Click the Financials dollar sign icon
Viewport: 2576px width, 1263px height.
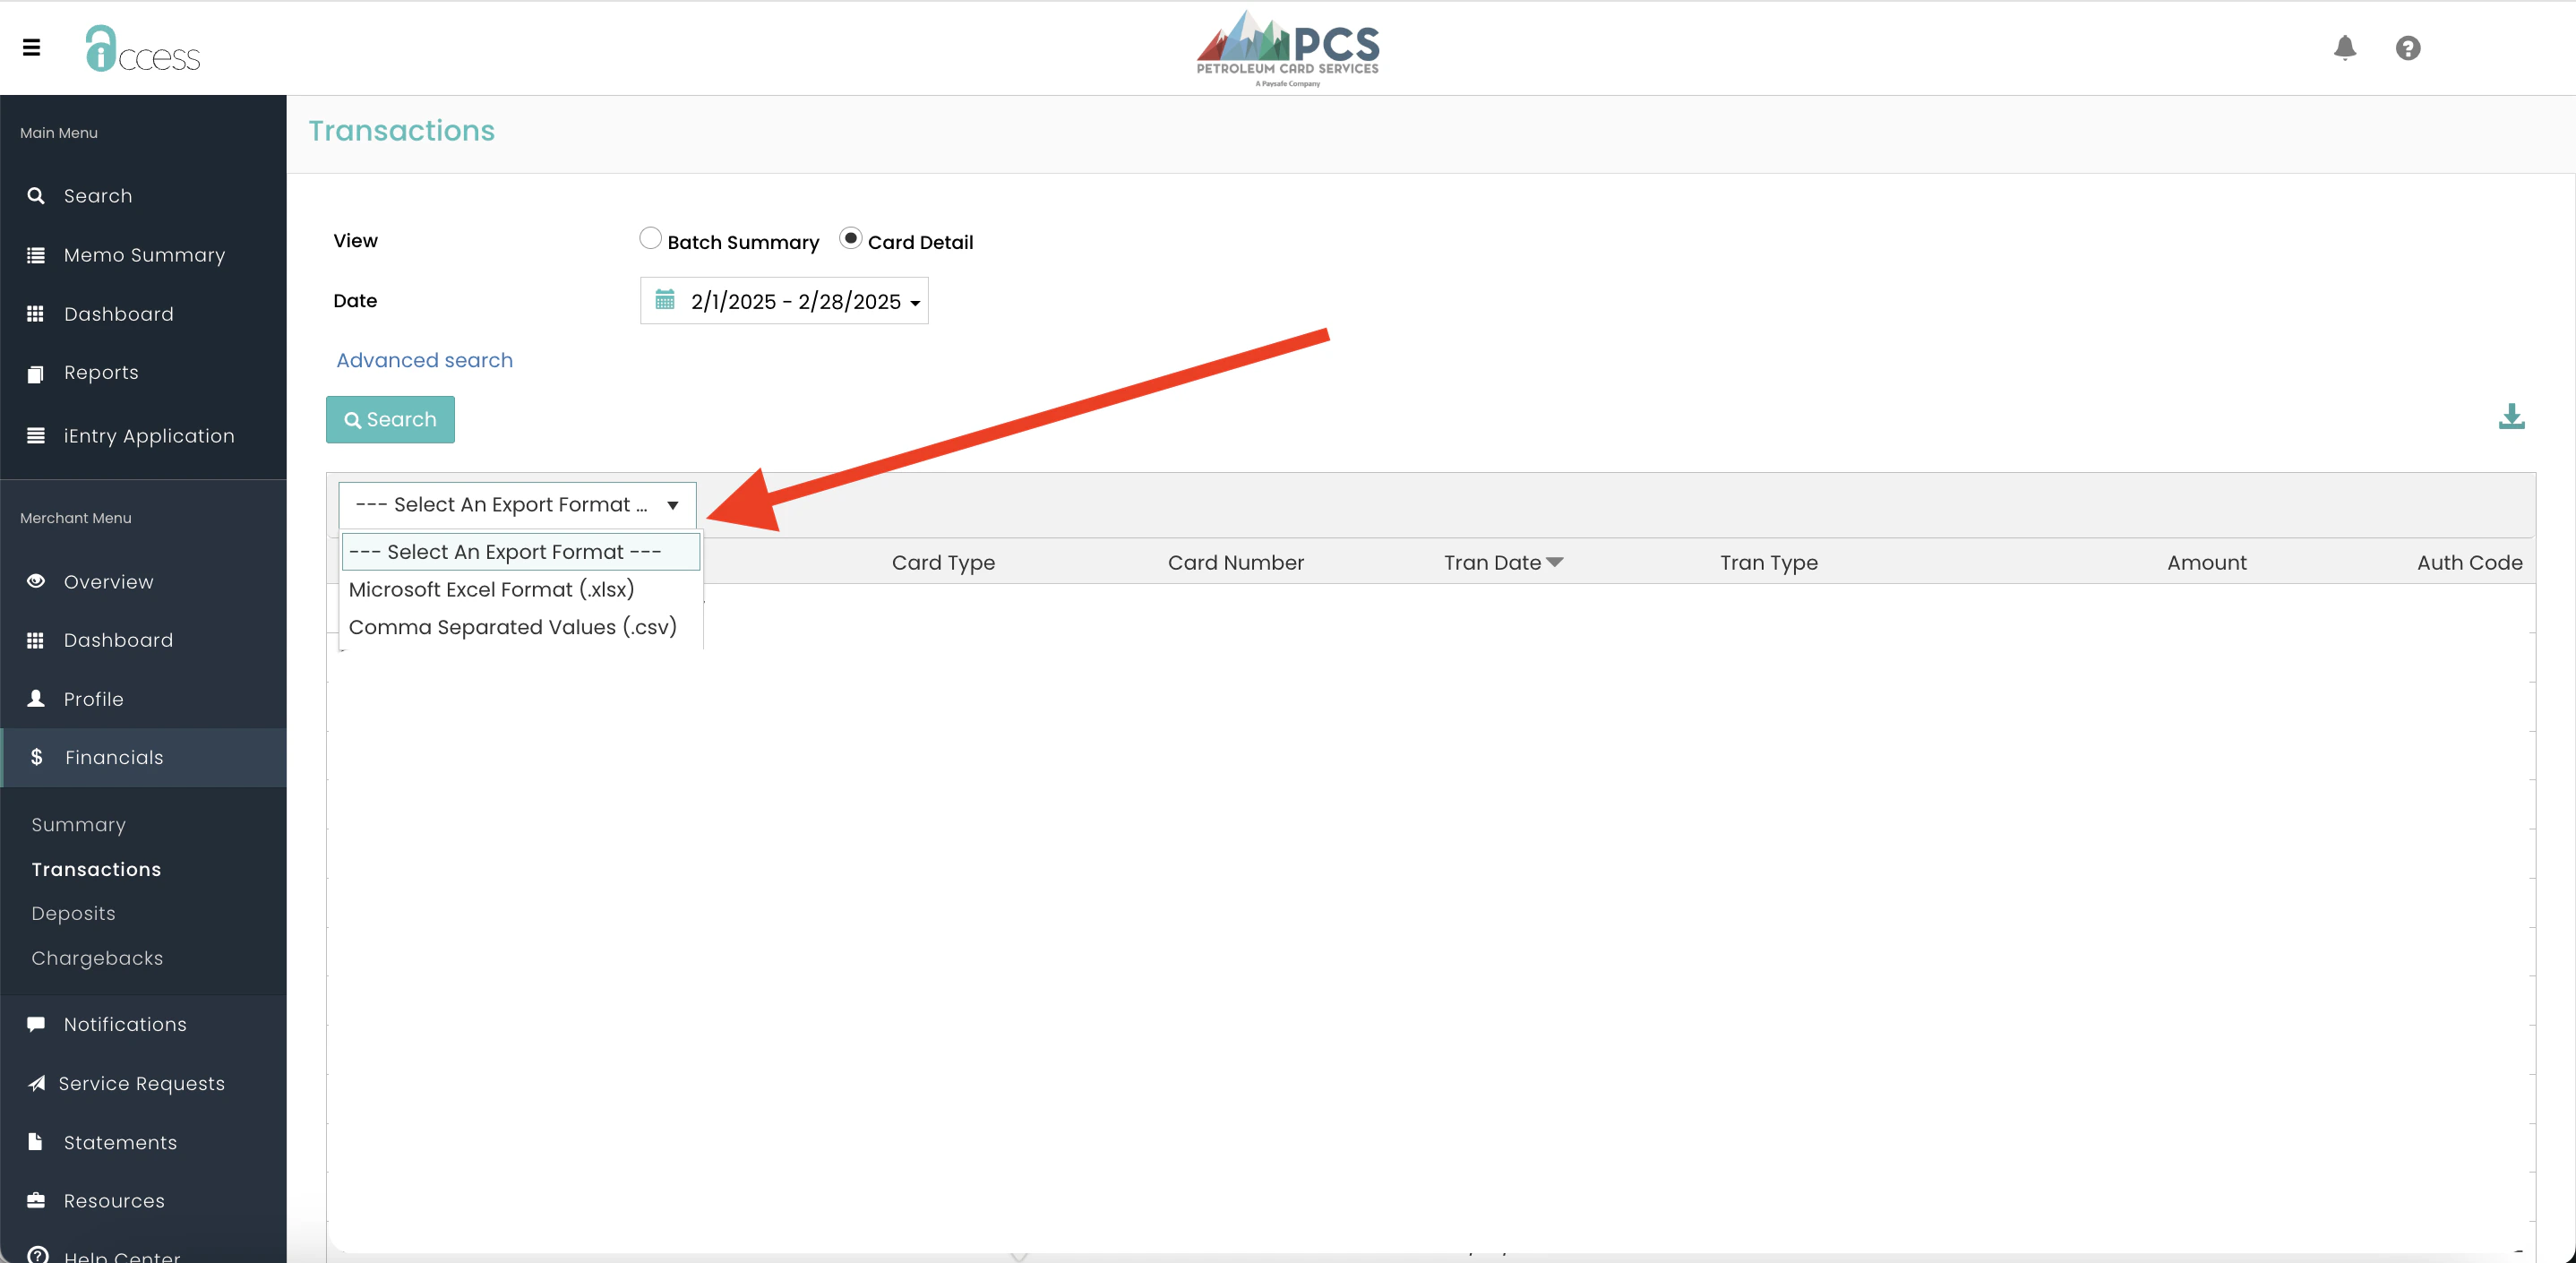[37, 757]
